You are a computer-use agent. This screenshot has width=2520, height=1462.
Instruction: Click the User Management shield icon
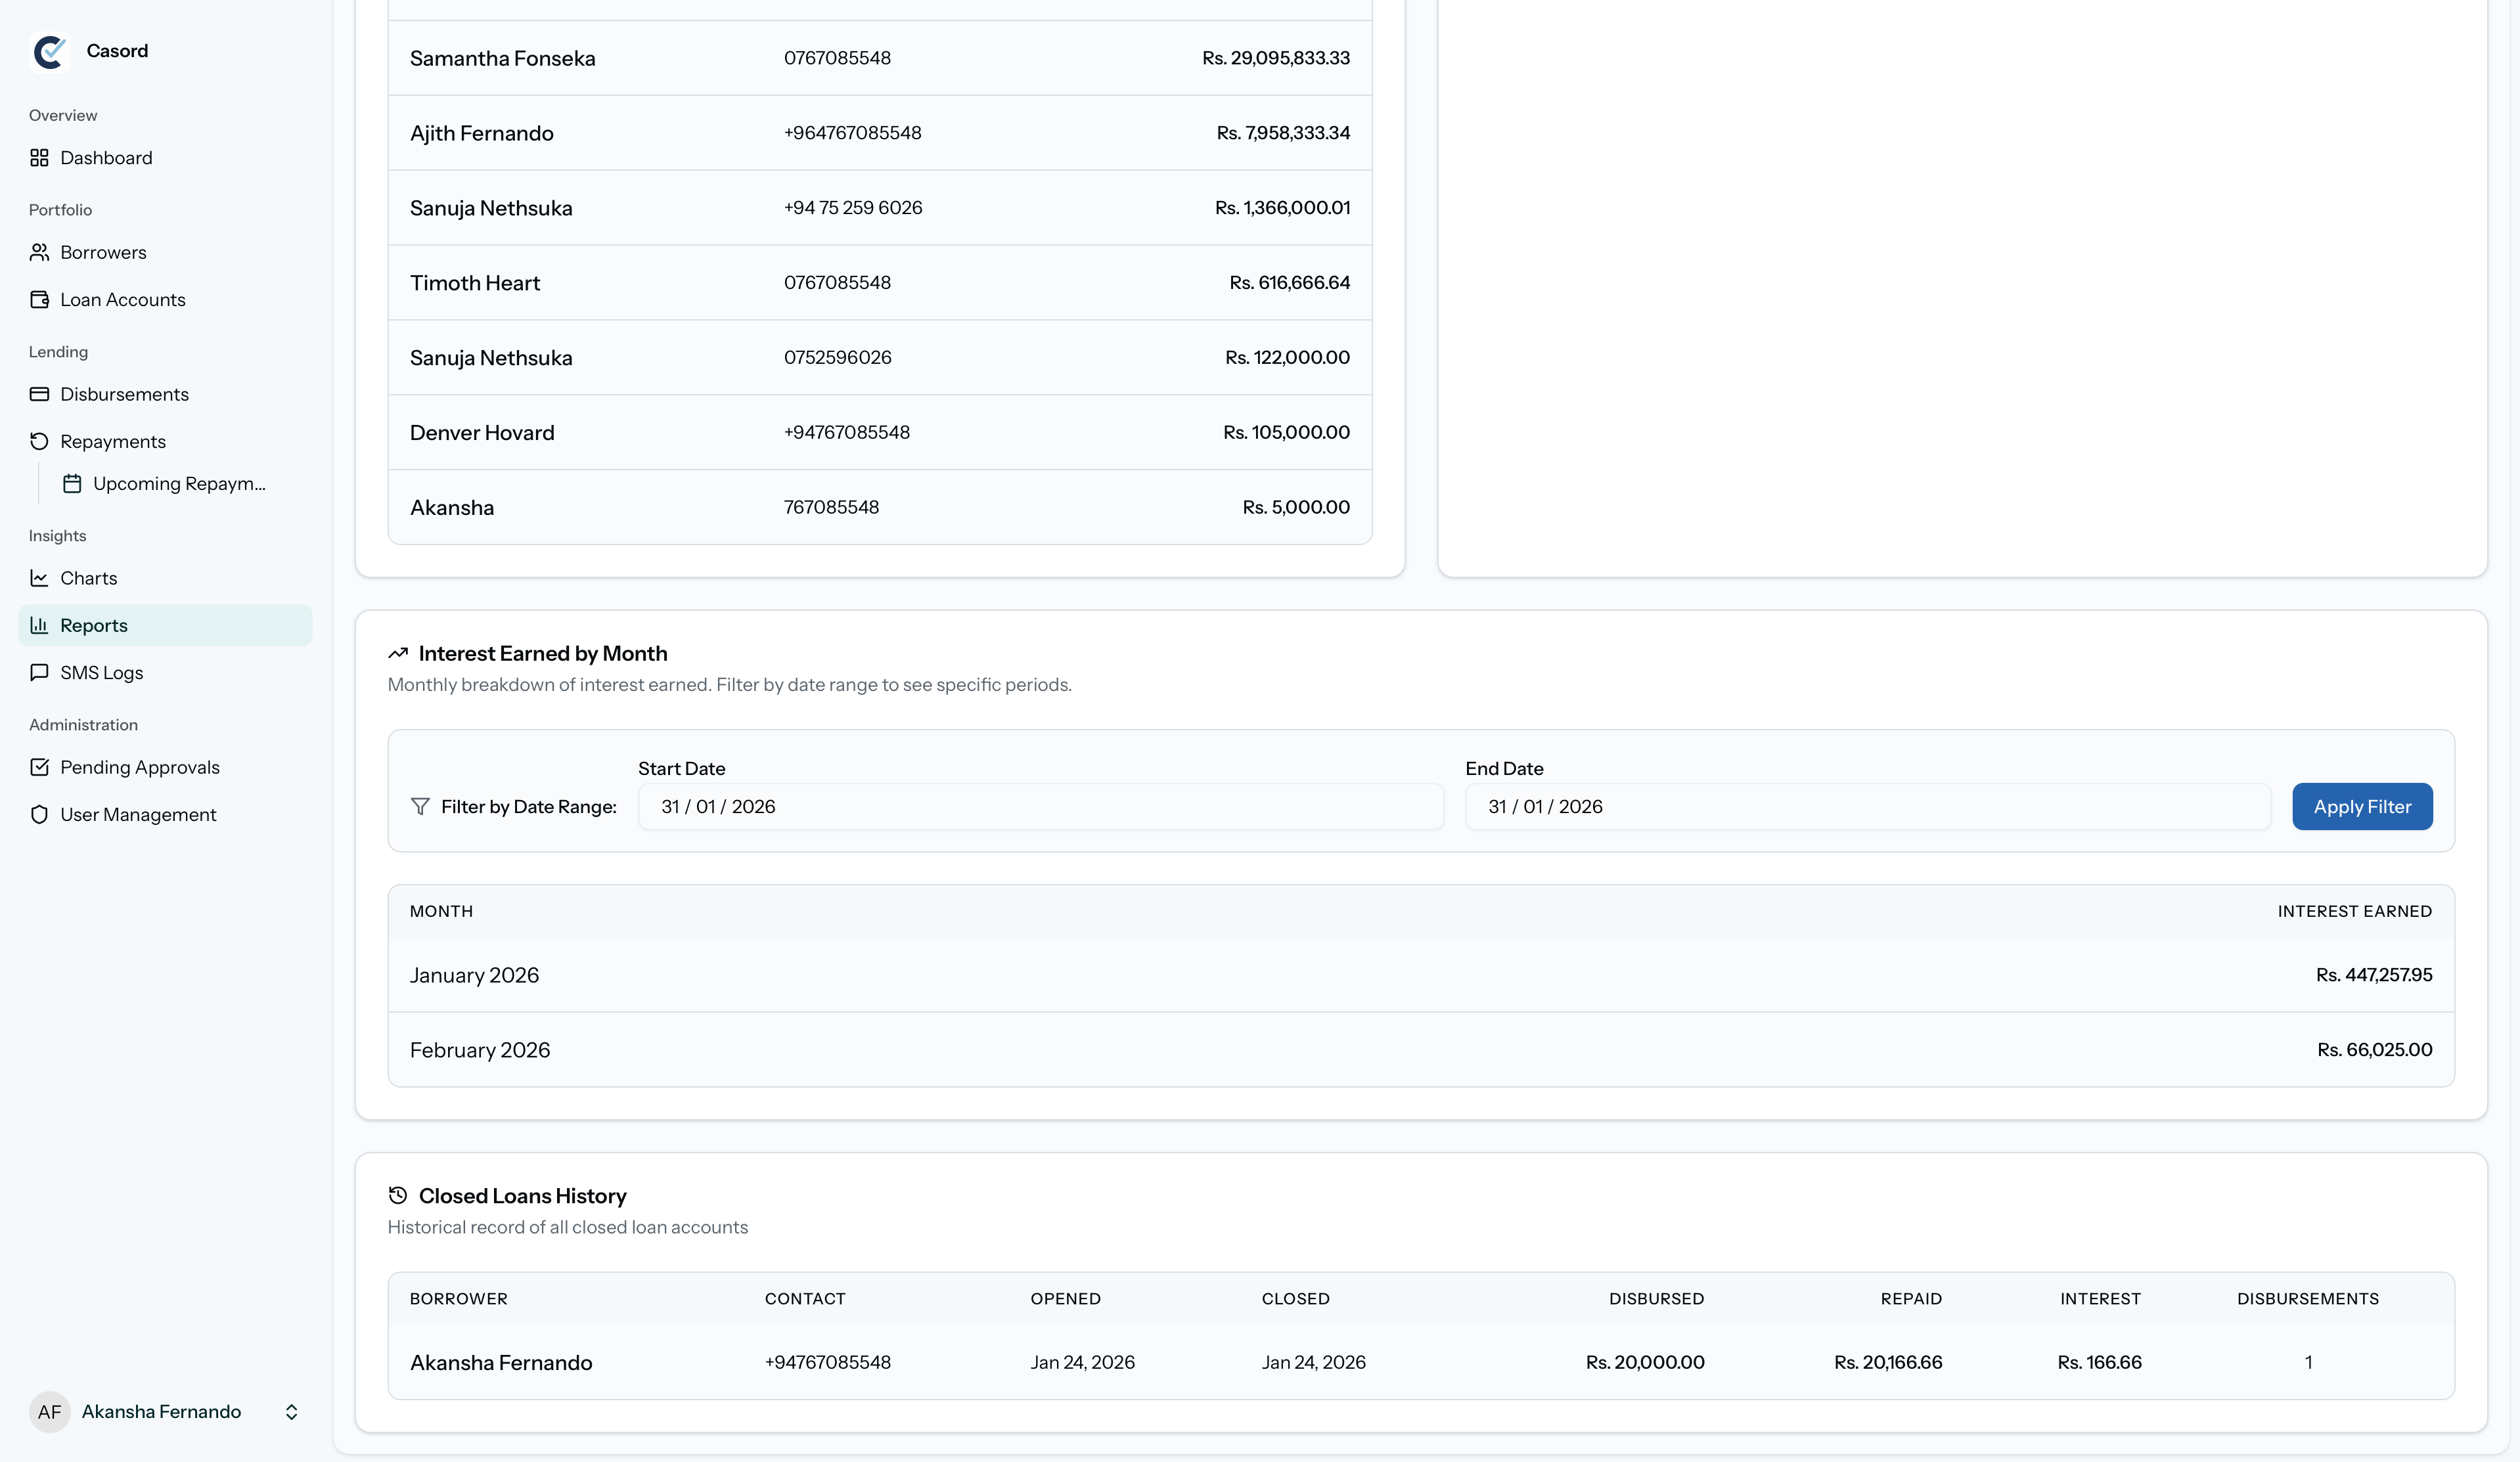coord(39,814)
